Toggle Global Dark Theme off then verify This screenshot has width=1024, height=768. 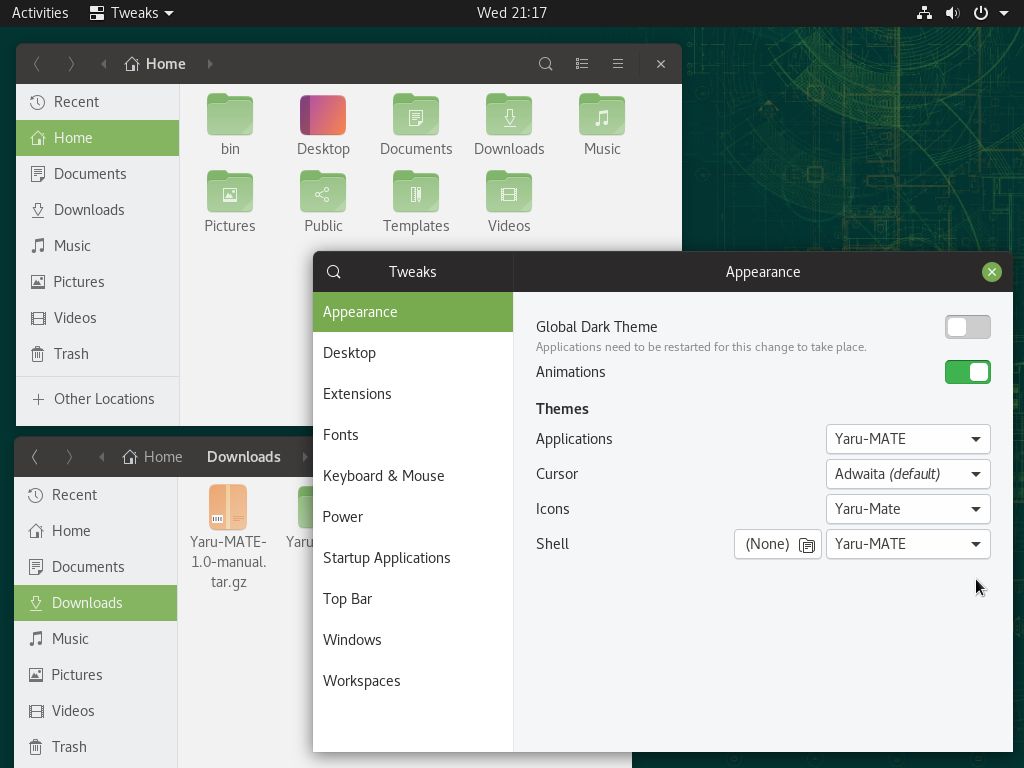coord(967,326)
